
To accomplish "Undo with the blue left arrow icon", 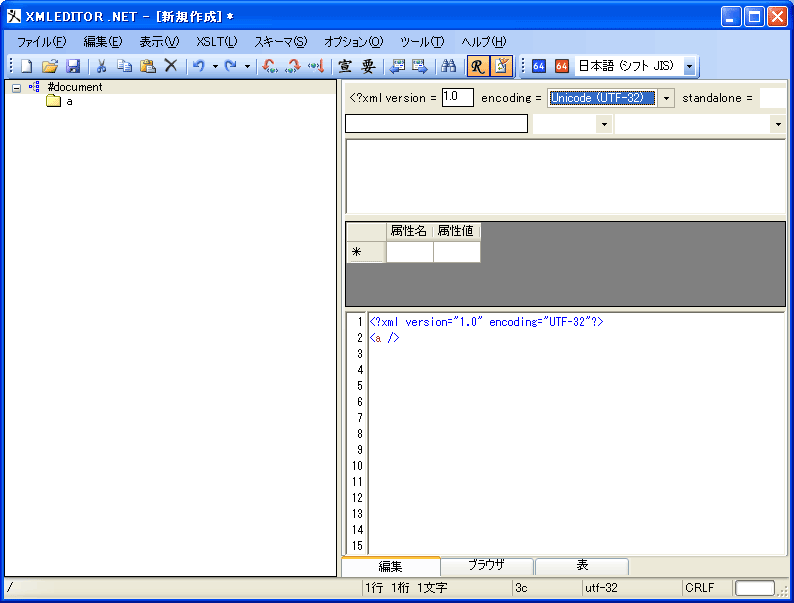I will 199,66.
